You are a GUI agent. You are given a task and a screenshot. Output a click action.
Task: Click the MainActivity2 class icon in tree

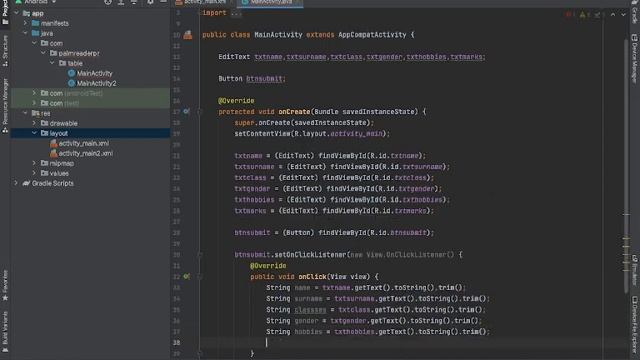coord(71,83)
